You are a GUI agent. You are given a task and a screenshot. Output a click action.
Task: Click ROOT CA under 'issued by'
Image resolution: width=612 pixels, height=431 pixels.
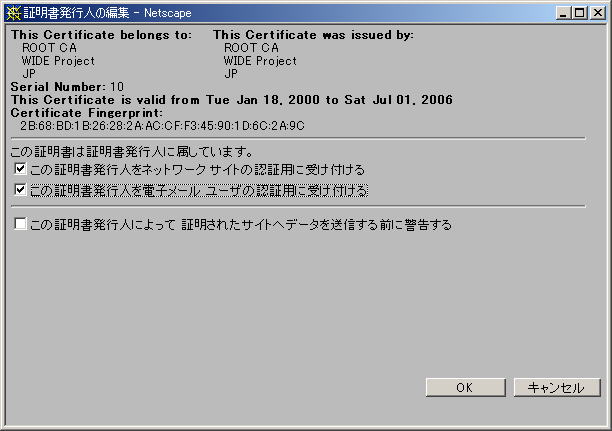[x=251, y=48]
